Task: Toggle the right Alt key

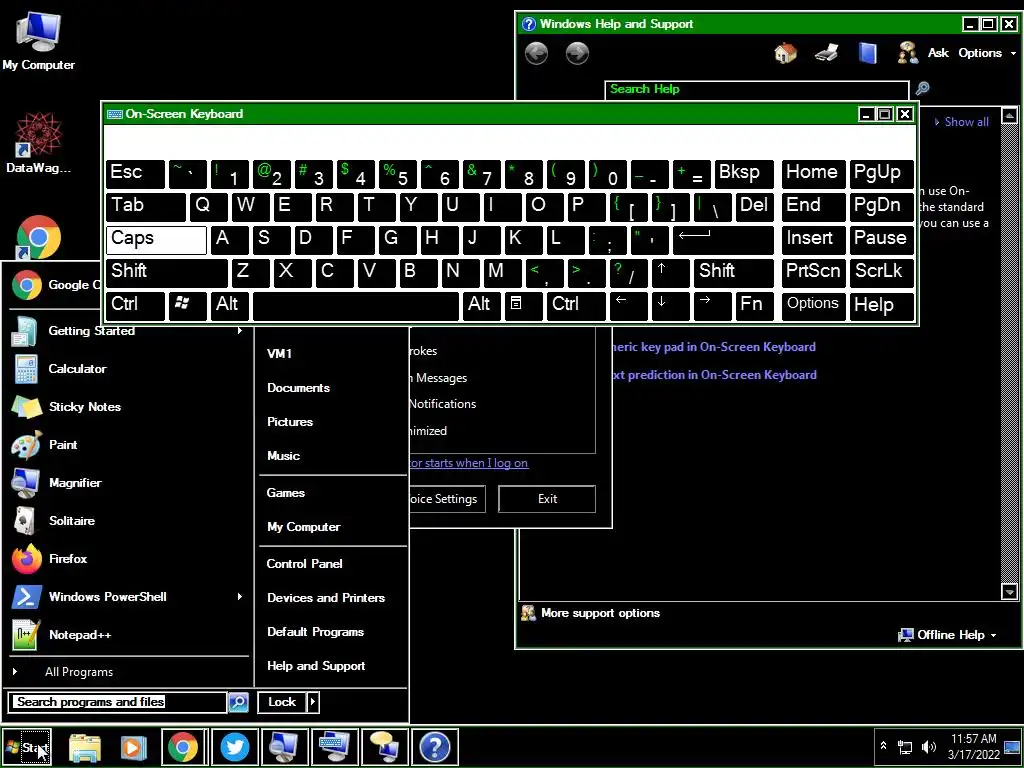Action: (482, 305)
